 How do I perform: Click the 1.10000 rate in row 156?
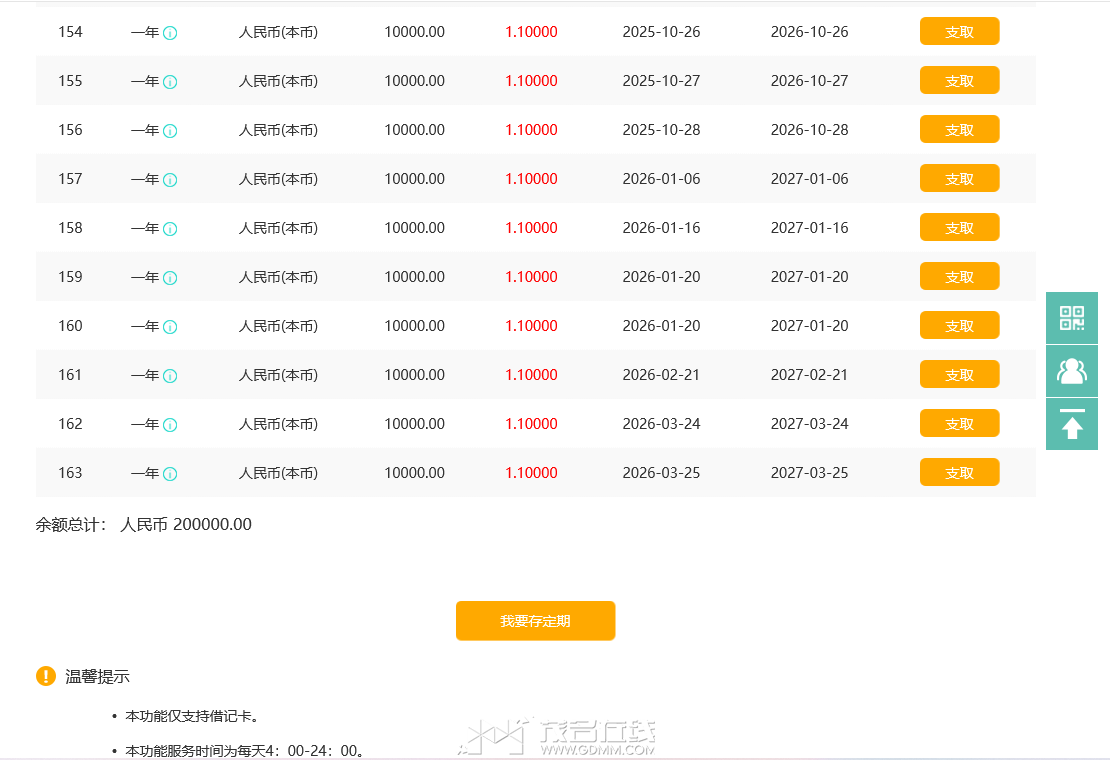click(531, 130)
